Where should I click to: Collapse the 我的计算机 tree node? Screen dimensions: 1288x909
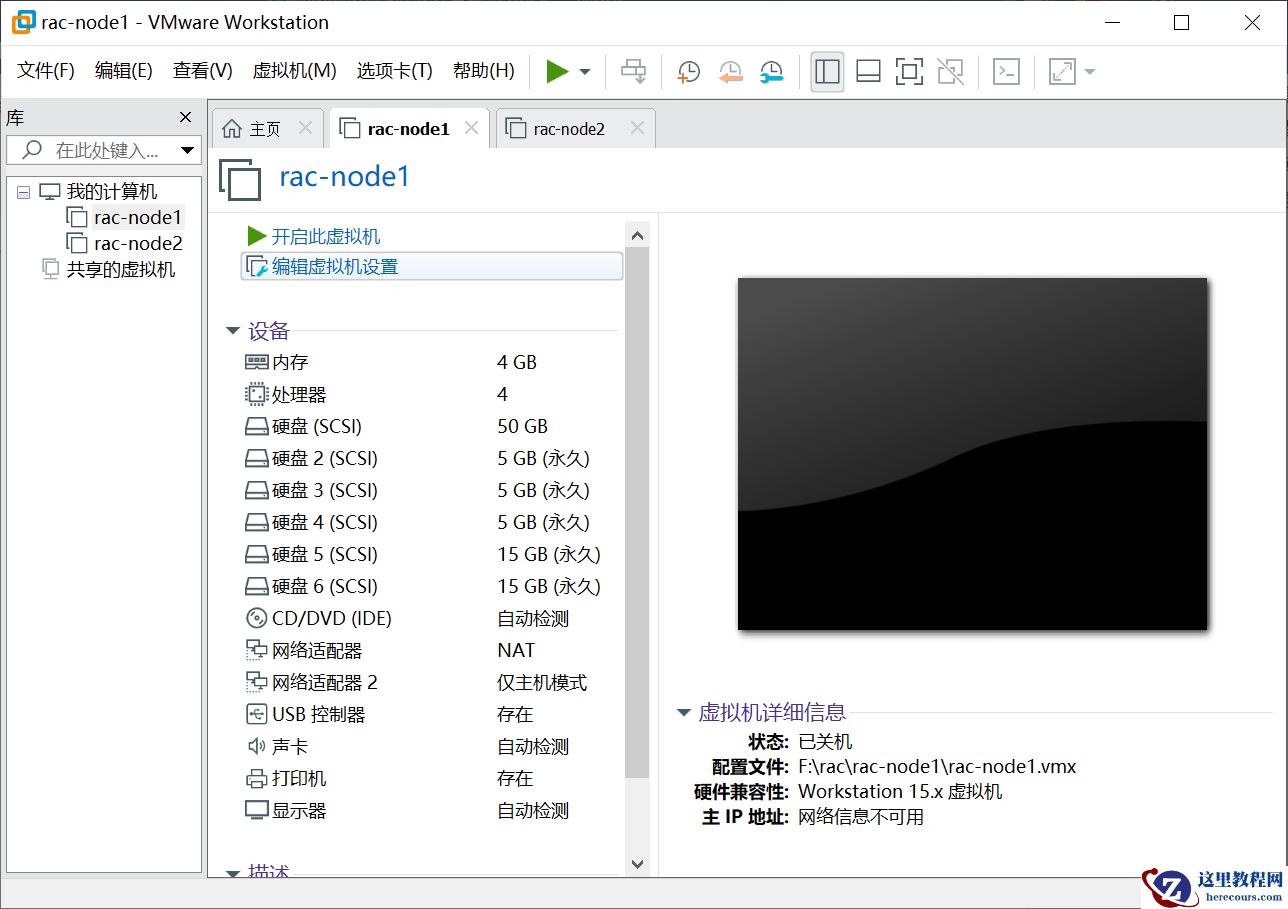pyautogui.click(x=24, y=192)
